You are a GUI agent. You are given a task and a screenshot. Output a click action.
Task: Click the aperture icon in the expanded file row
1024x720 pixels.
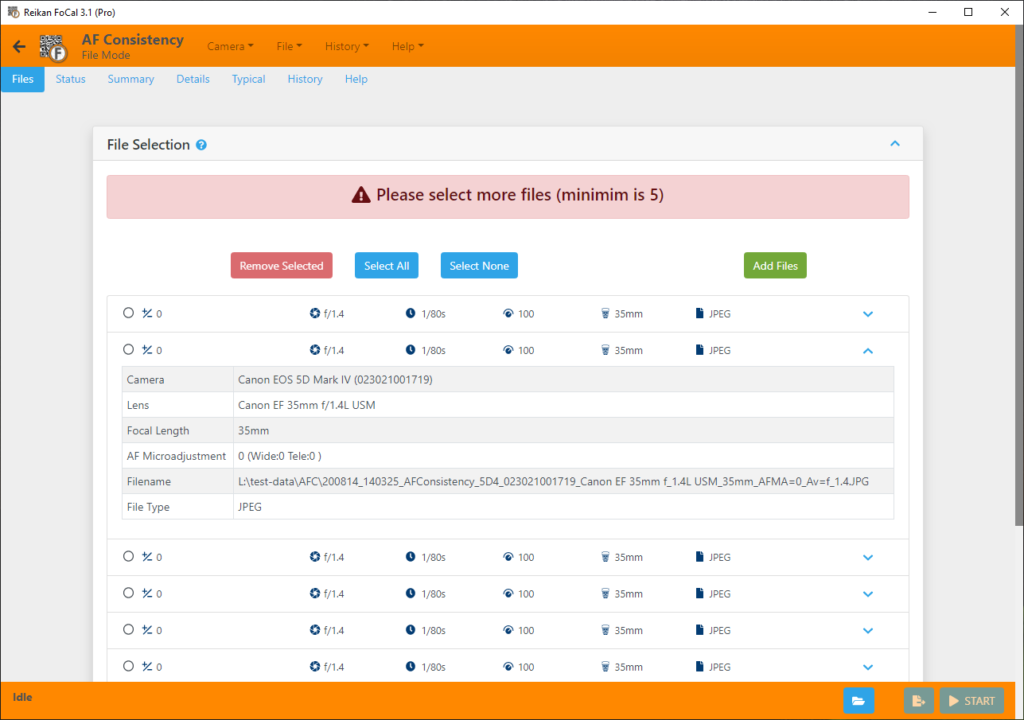click(315, 350)
